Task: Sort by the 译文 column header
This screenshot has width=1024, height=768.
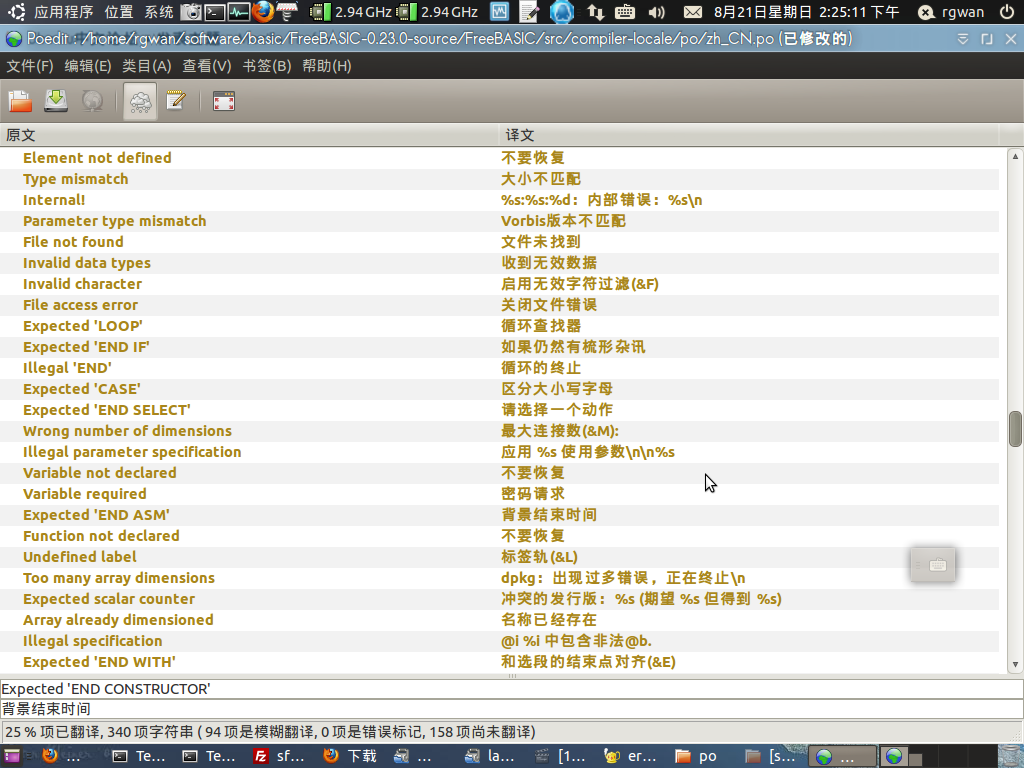Action: (x=748, y=135)
